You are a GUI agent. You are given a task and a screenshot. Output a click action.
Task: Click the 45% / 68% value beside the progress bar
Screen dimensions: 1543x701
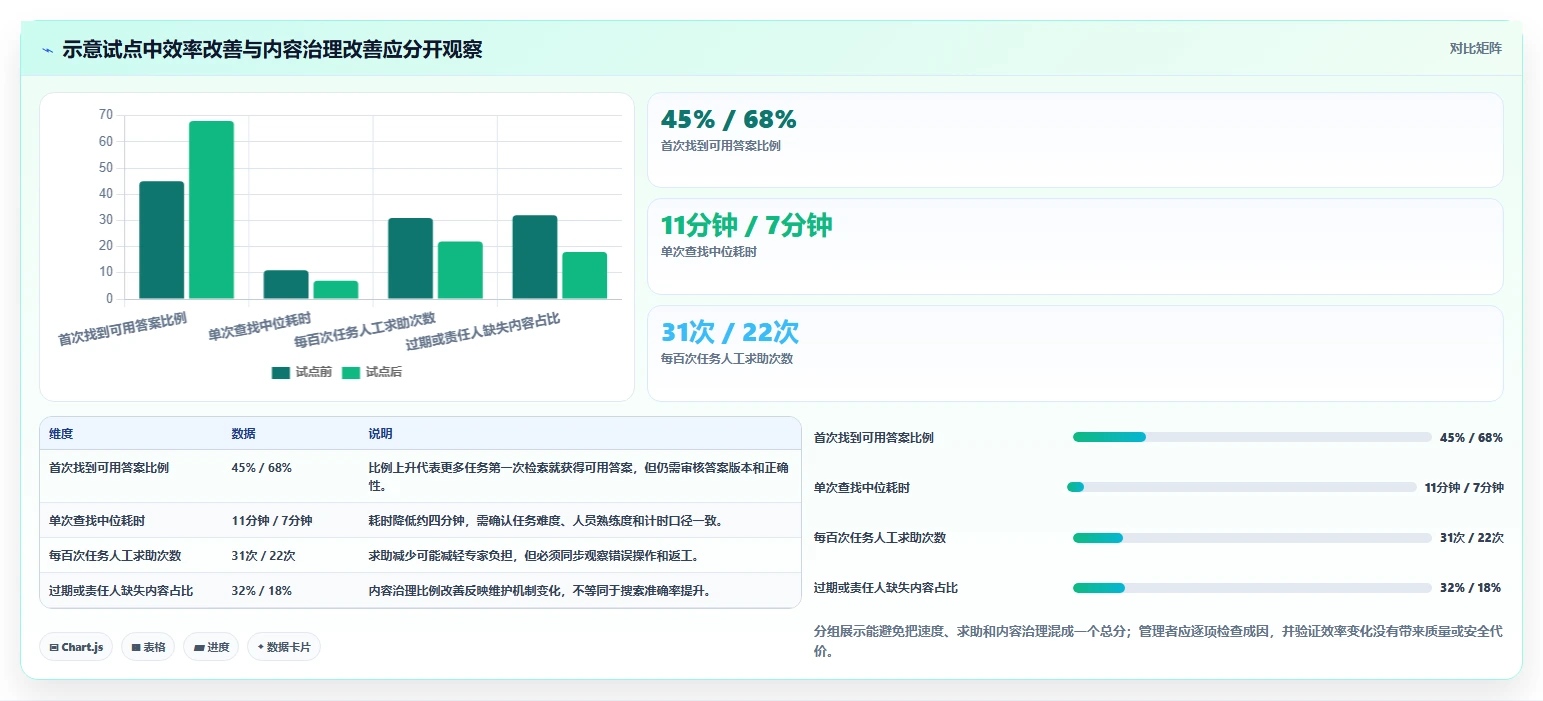(x=1471, y=438)
